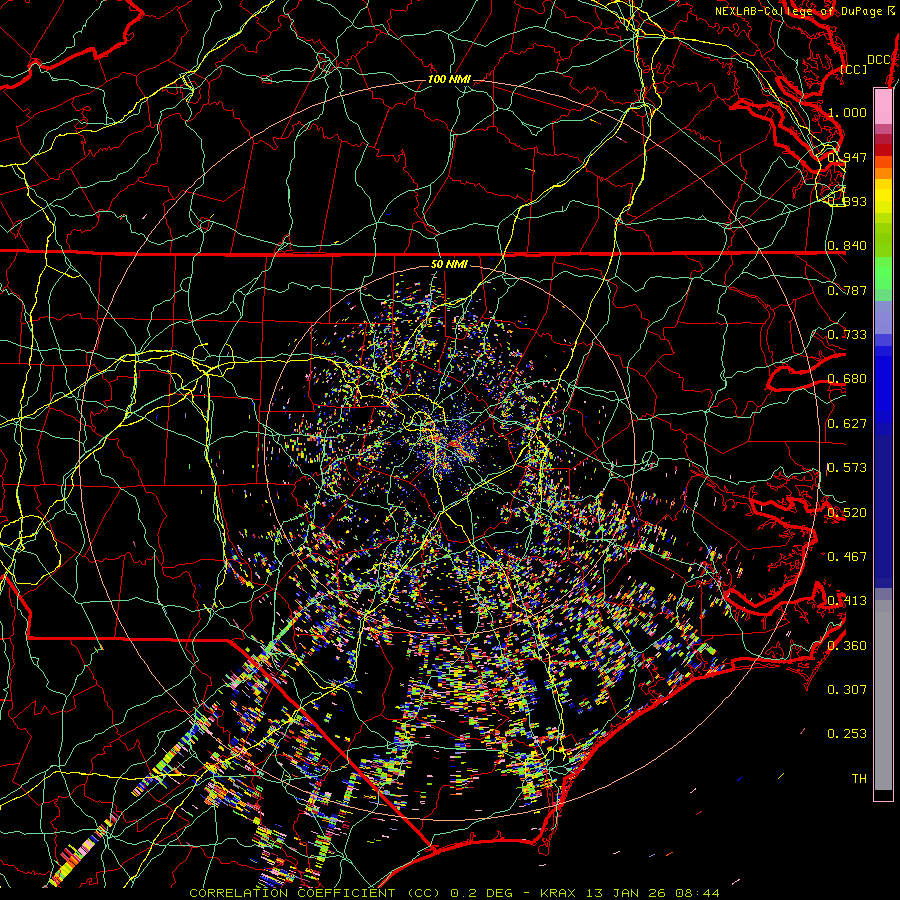
Task: Click the Correlation Coefficient KRAX caption text
Action: [x=454, y=893]
